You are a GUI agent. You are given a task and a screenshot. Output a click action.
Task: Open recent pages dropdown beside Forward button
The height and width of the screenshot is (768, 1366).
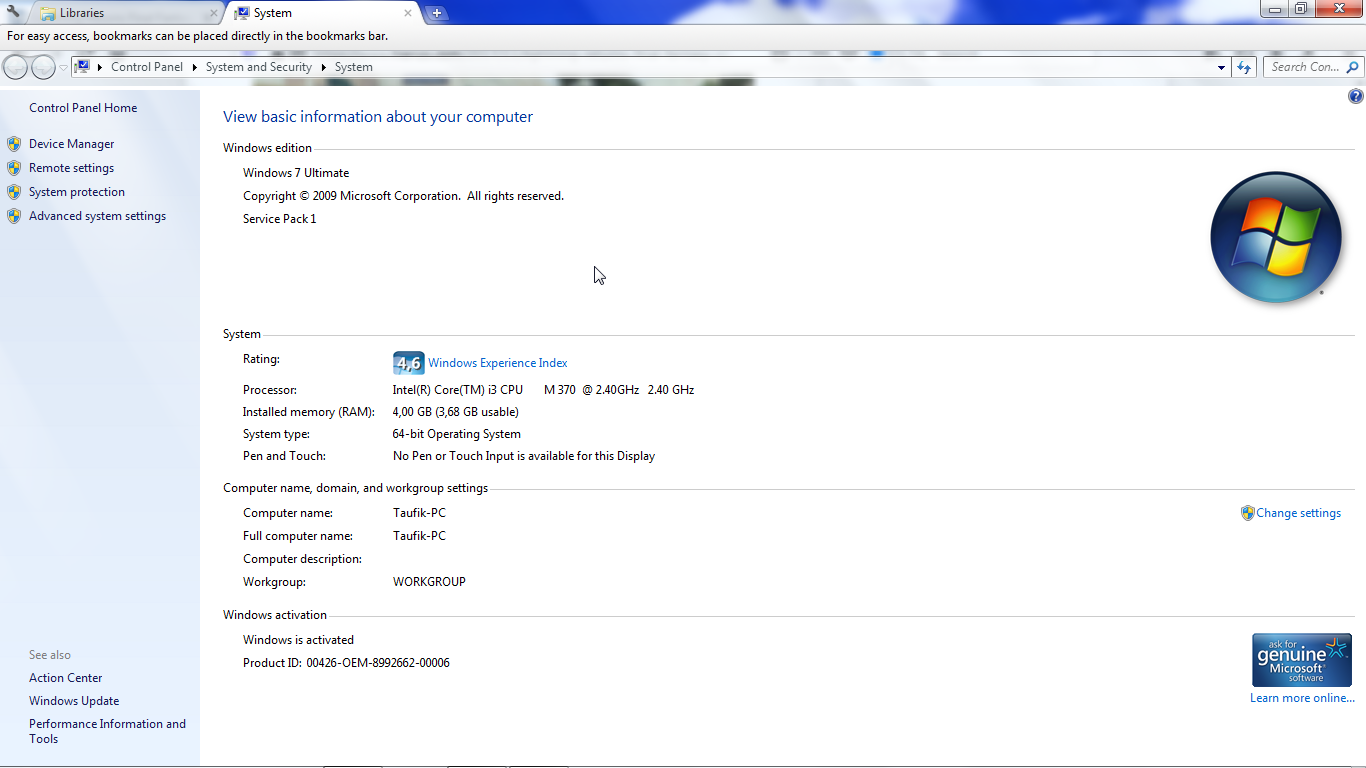click(x=63, y=67)
